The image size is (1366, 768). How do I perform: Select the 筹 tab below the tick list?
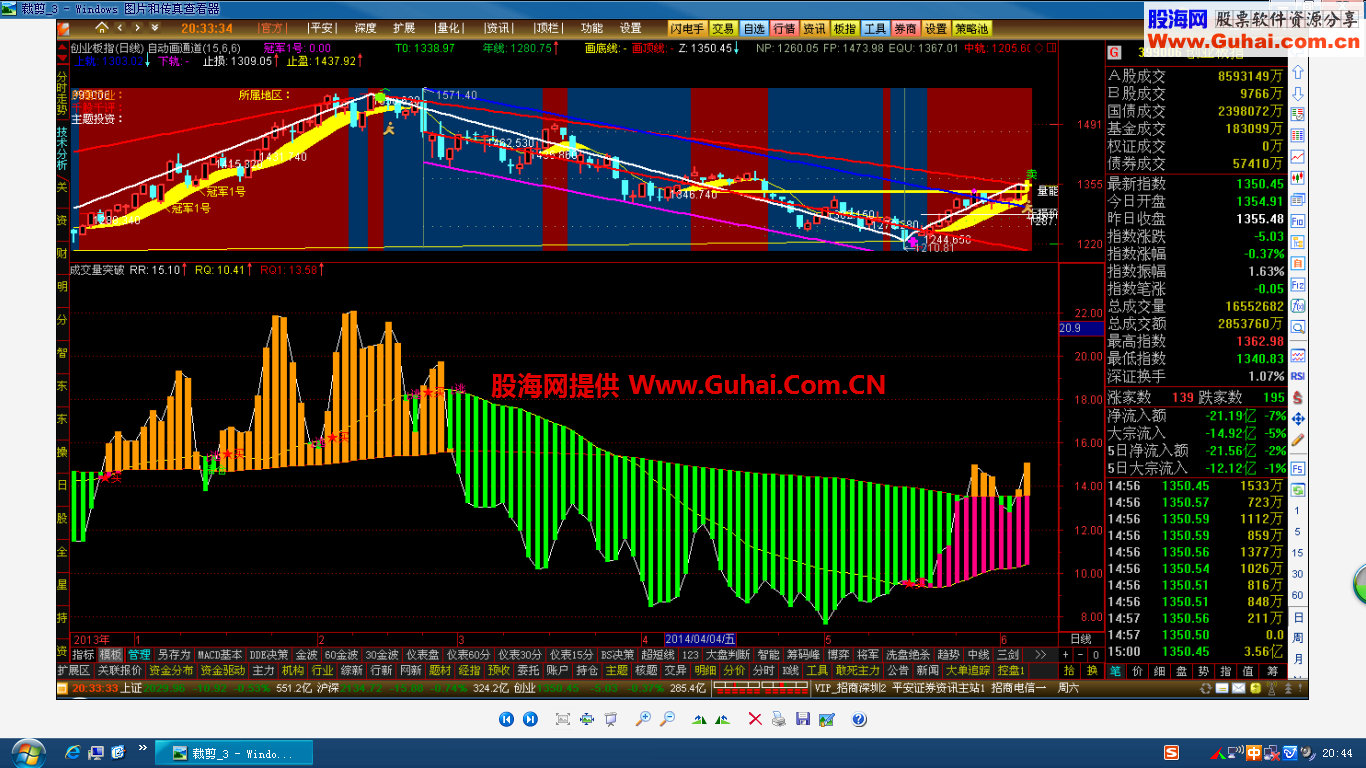[x=1272, y=670]
